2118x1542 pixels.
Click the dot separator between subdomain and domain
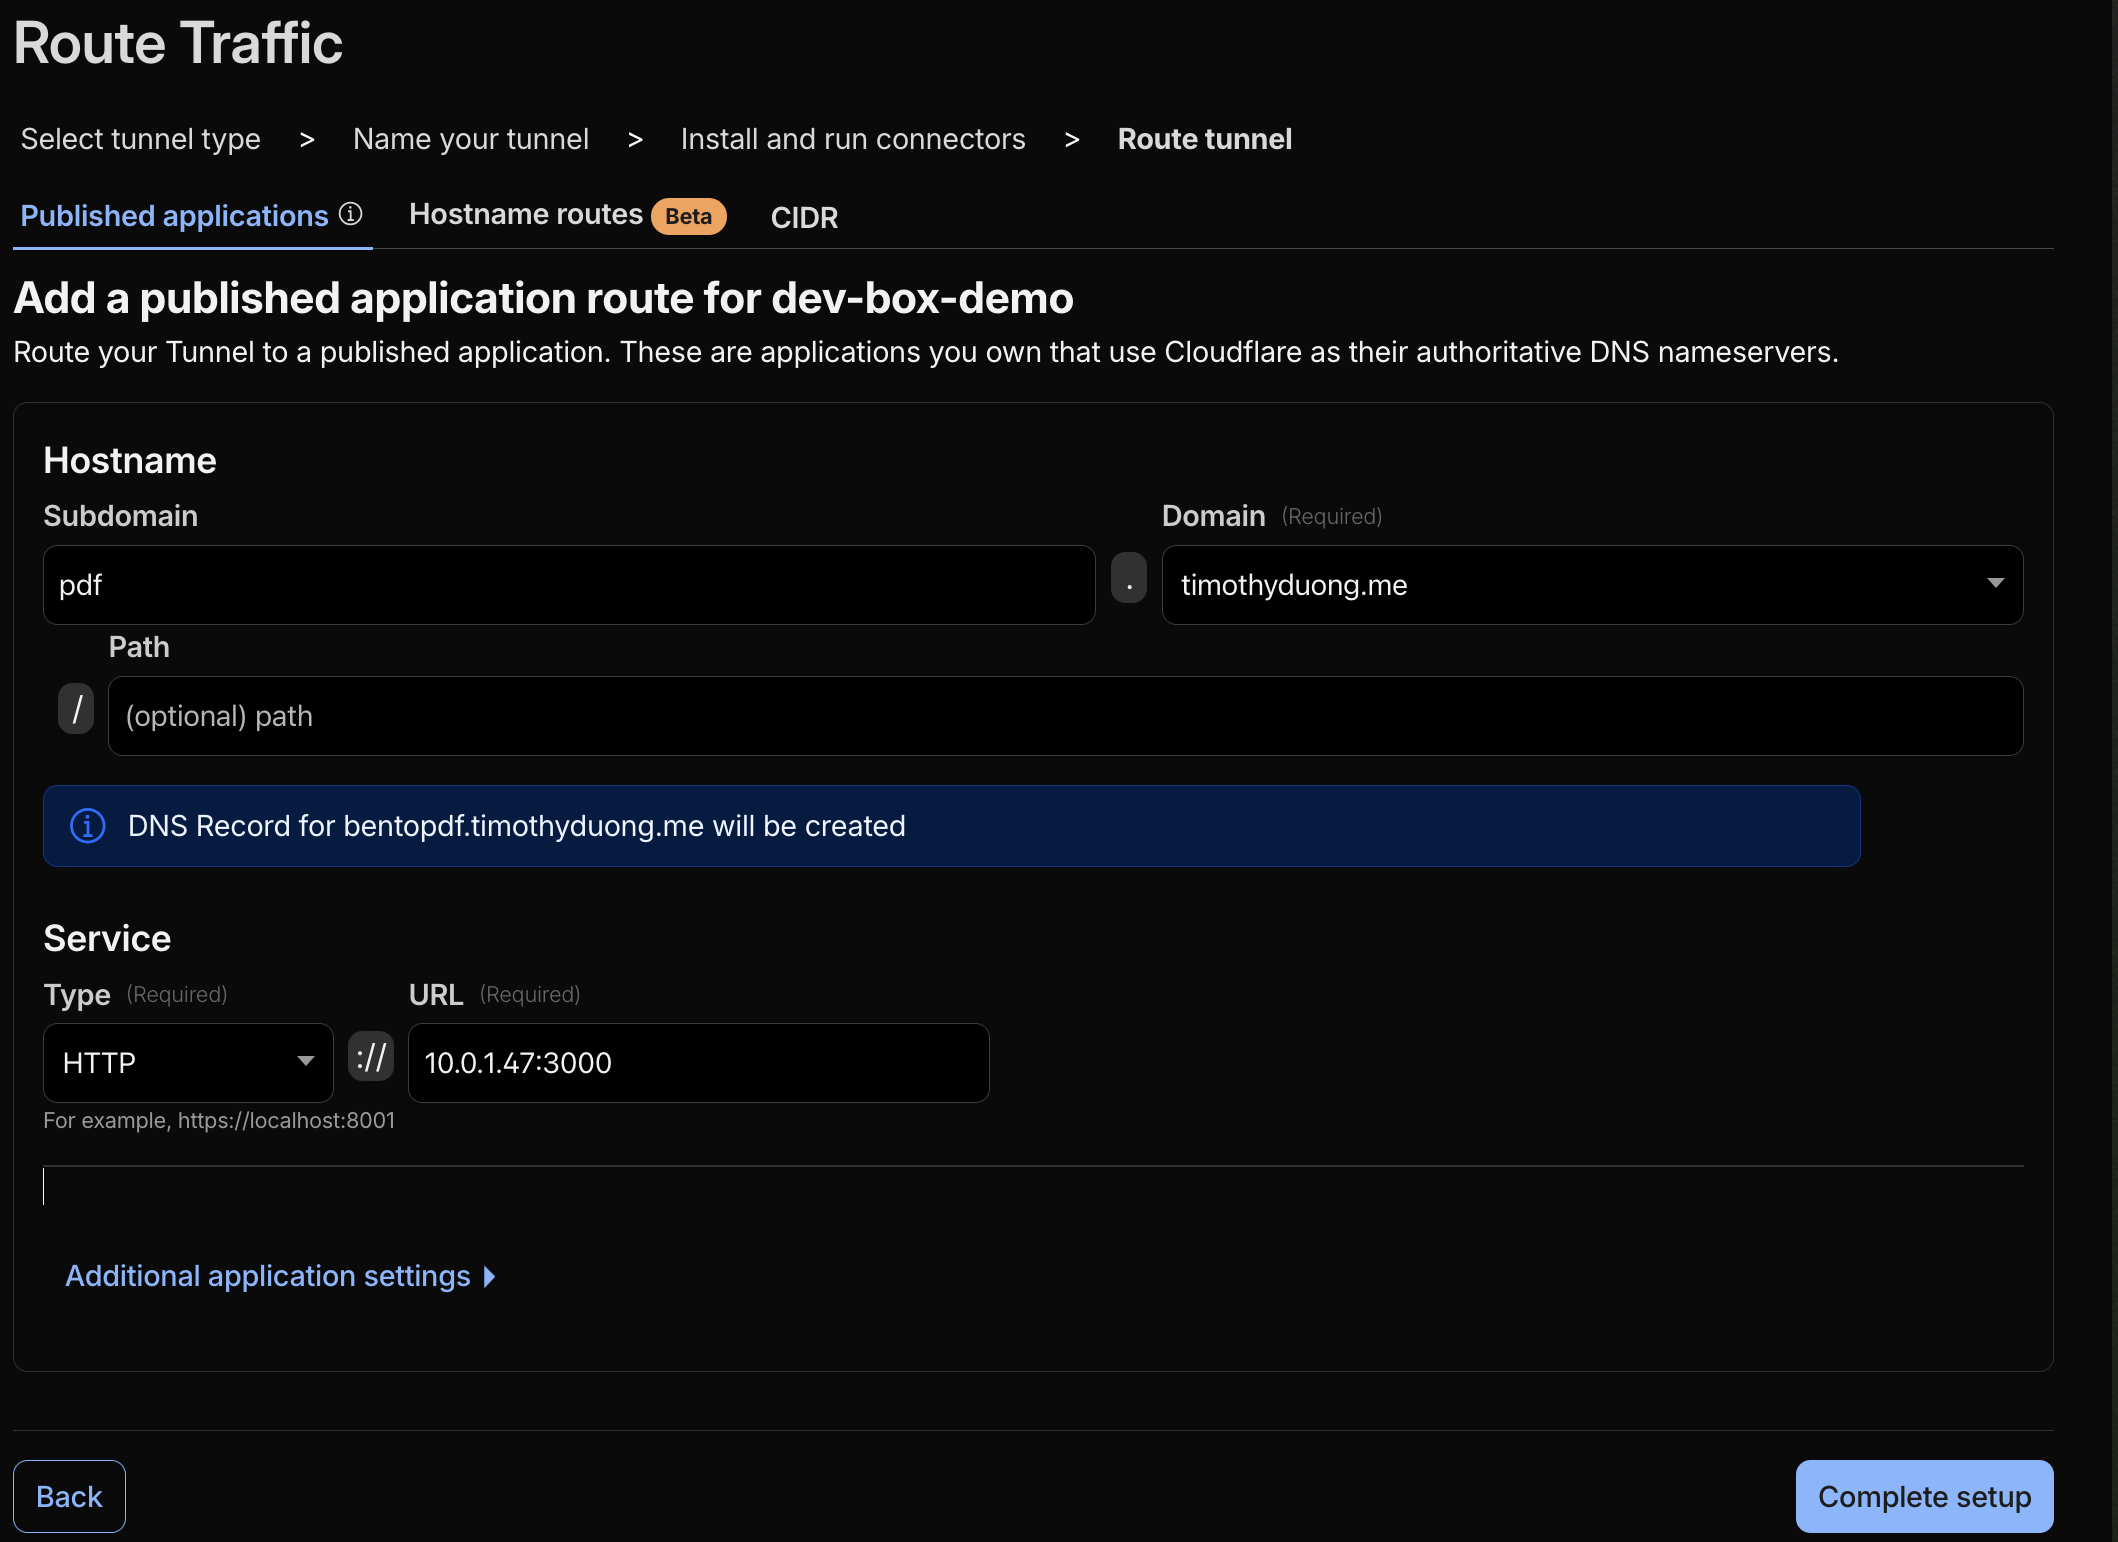coord(1129,579)
